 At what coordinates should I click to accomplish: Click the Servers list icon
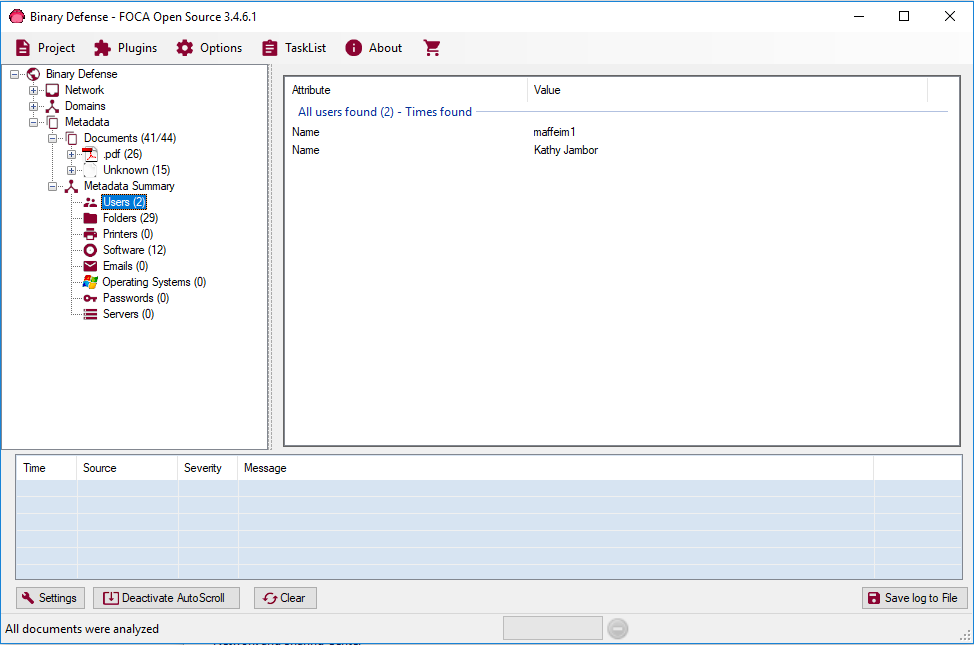pos(91,314)
